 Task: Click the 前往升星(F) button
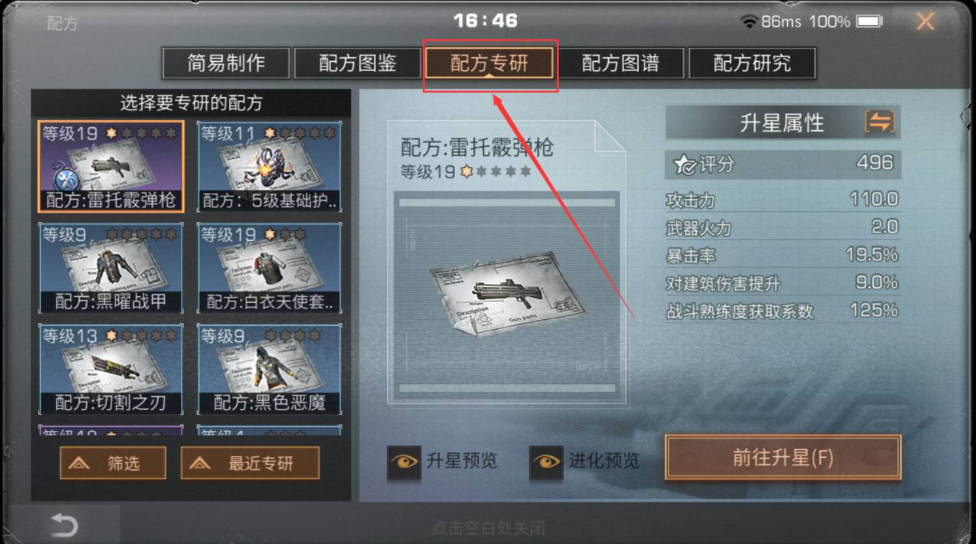click(x=783, y=457)
